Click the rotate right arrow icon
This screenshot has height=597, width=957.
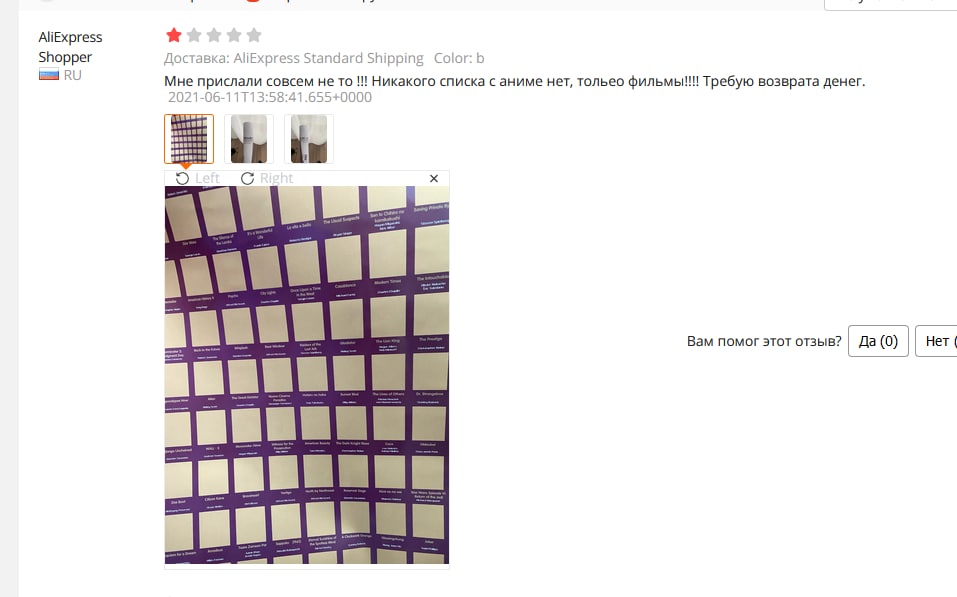(247, 178)
